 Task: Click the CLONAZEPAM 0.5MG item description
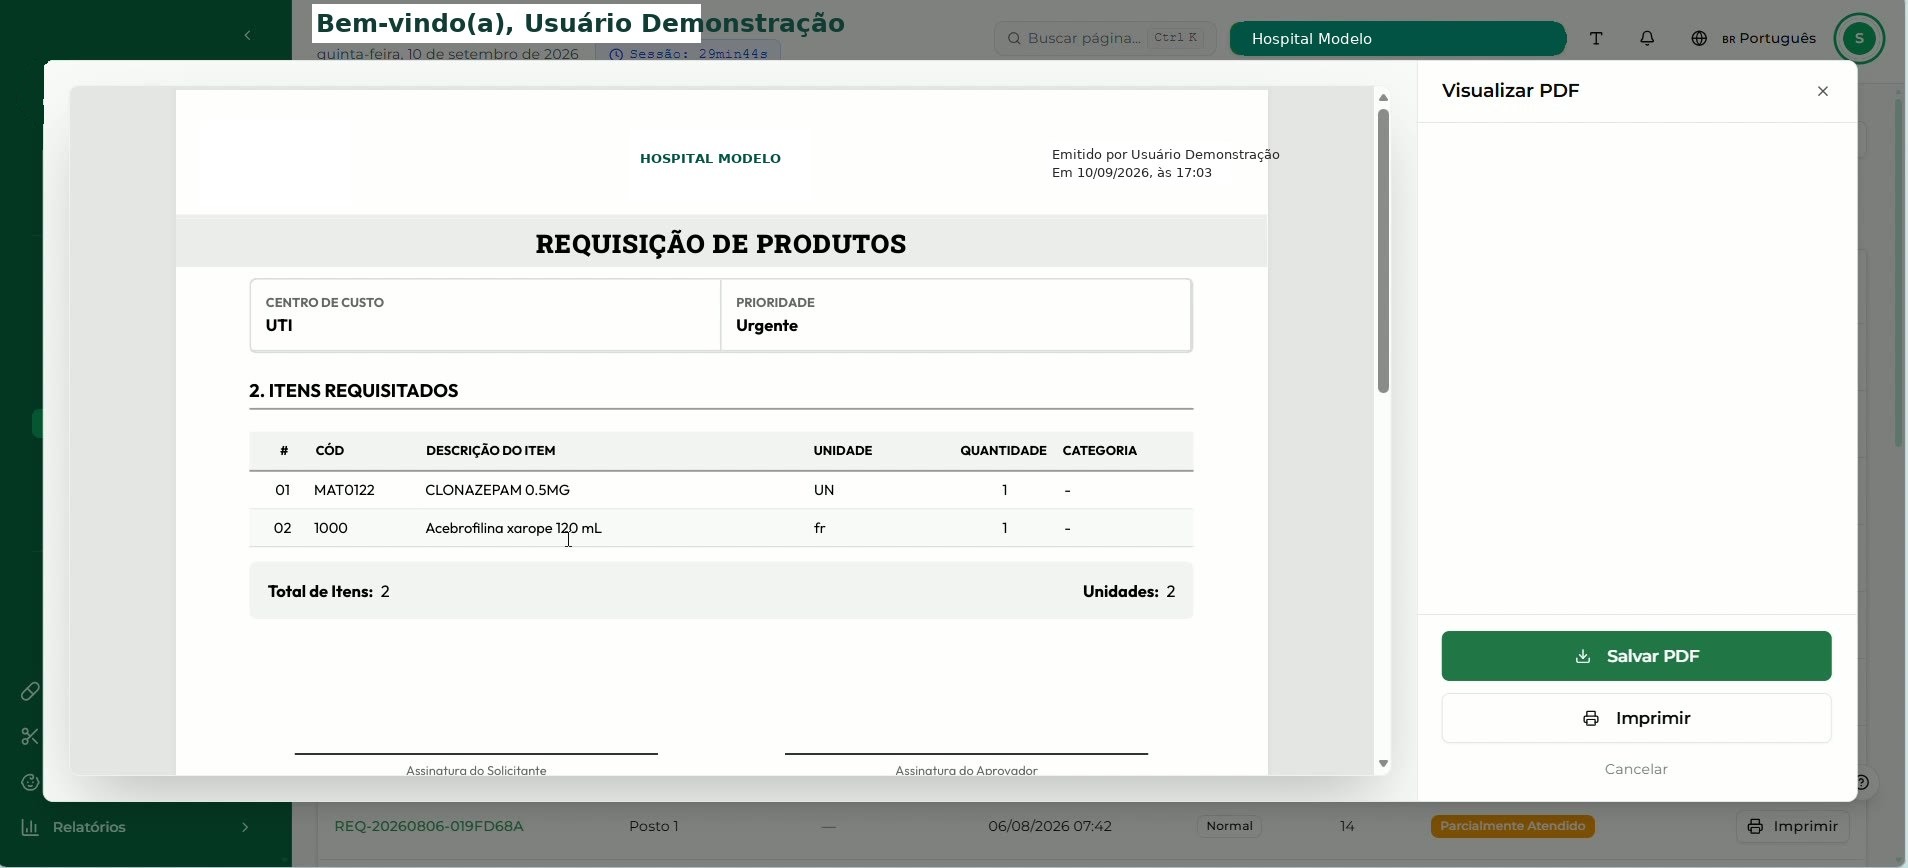click(x=497, y=490)
